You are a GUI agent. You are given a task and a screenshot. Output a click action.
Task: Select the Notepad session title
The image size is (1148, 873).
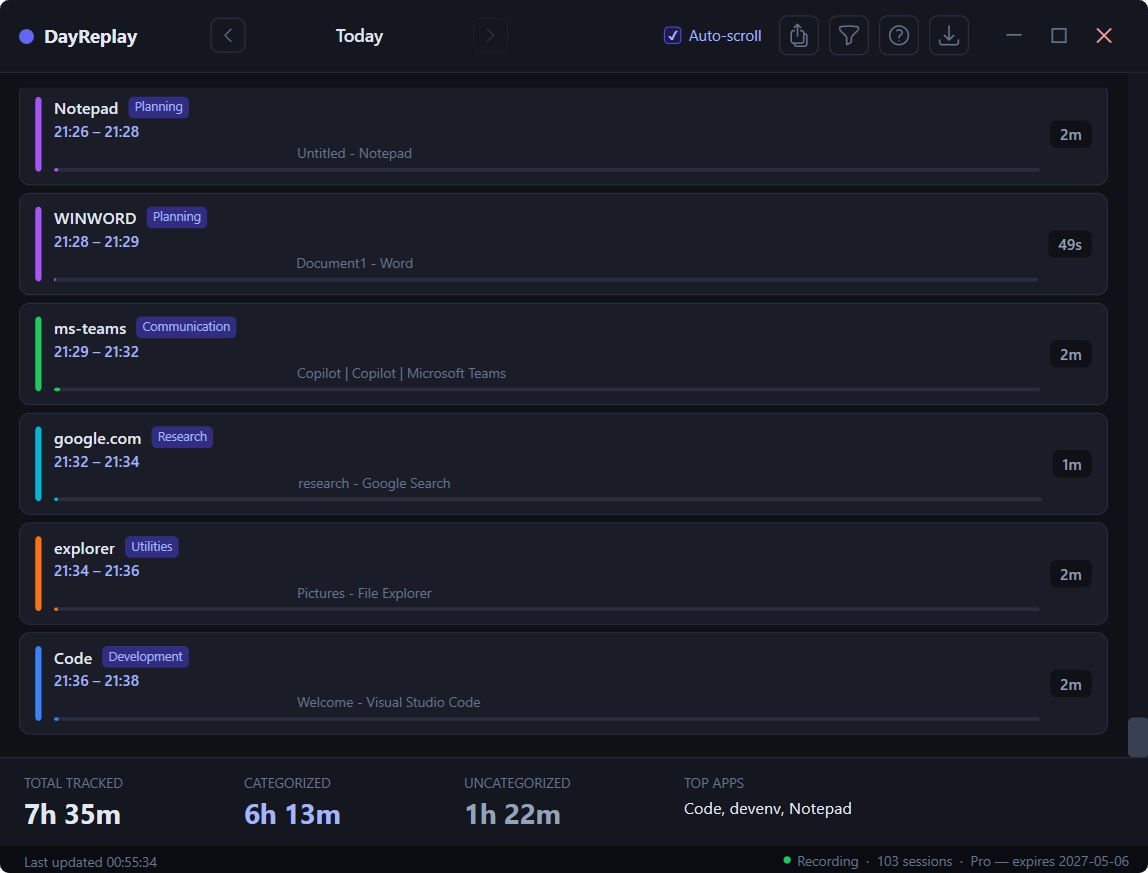point(86,108)
